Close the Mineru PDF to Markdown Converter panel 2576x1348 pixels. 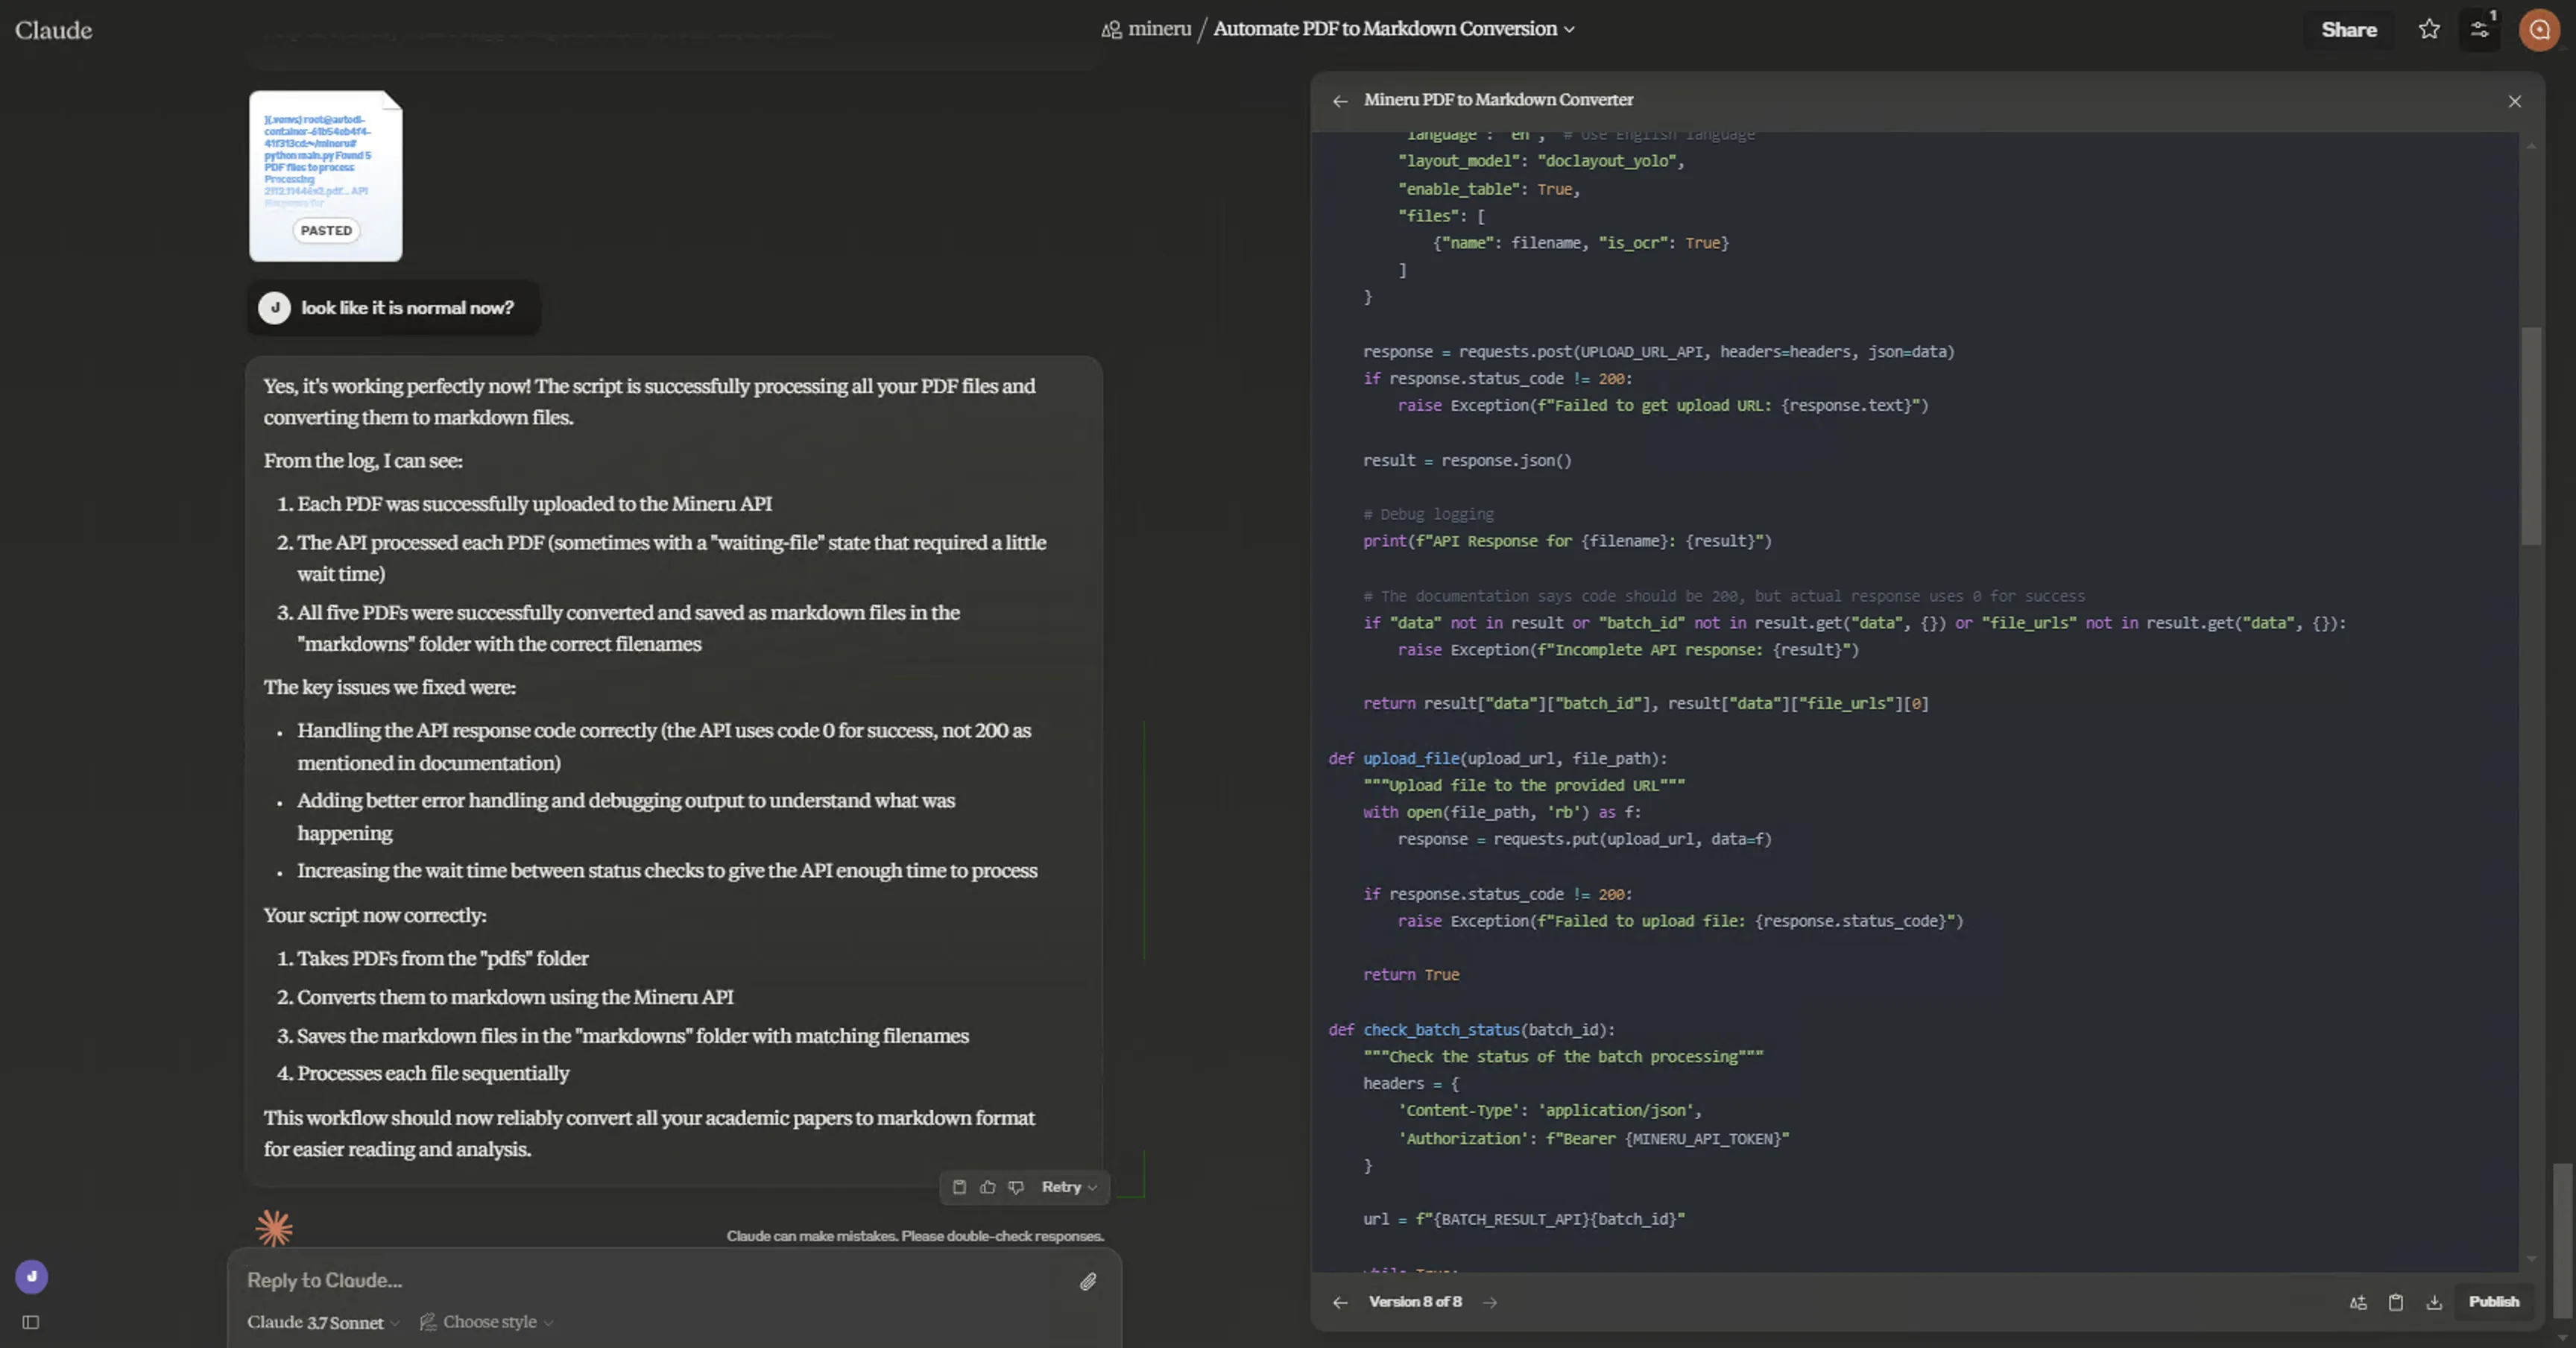coord(2514,101)
